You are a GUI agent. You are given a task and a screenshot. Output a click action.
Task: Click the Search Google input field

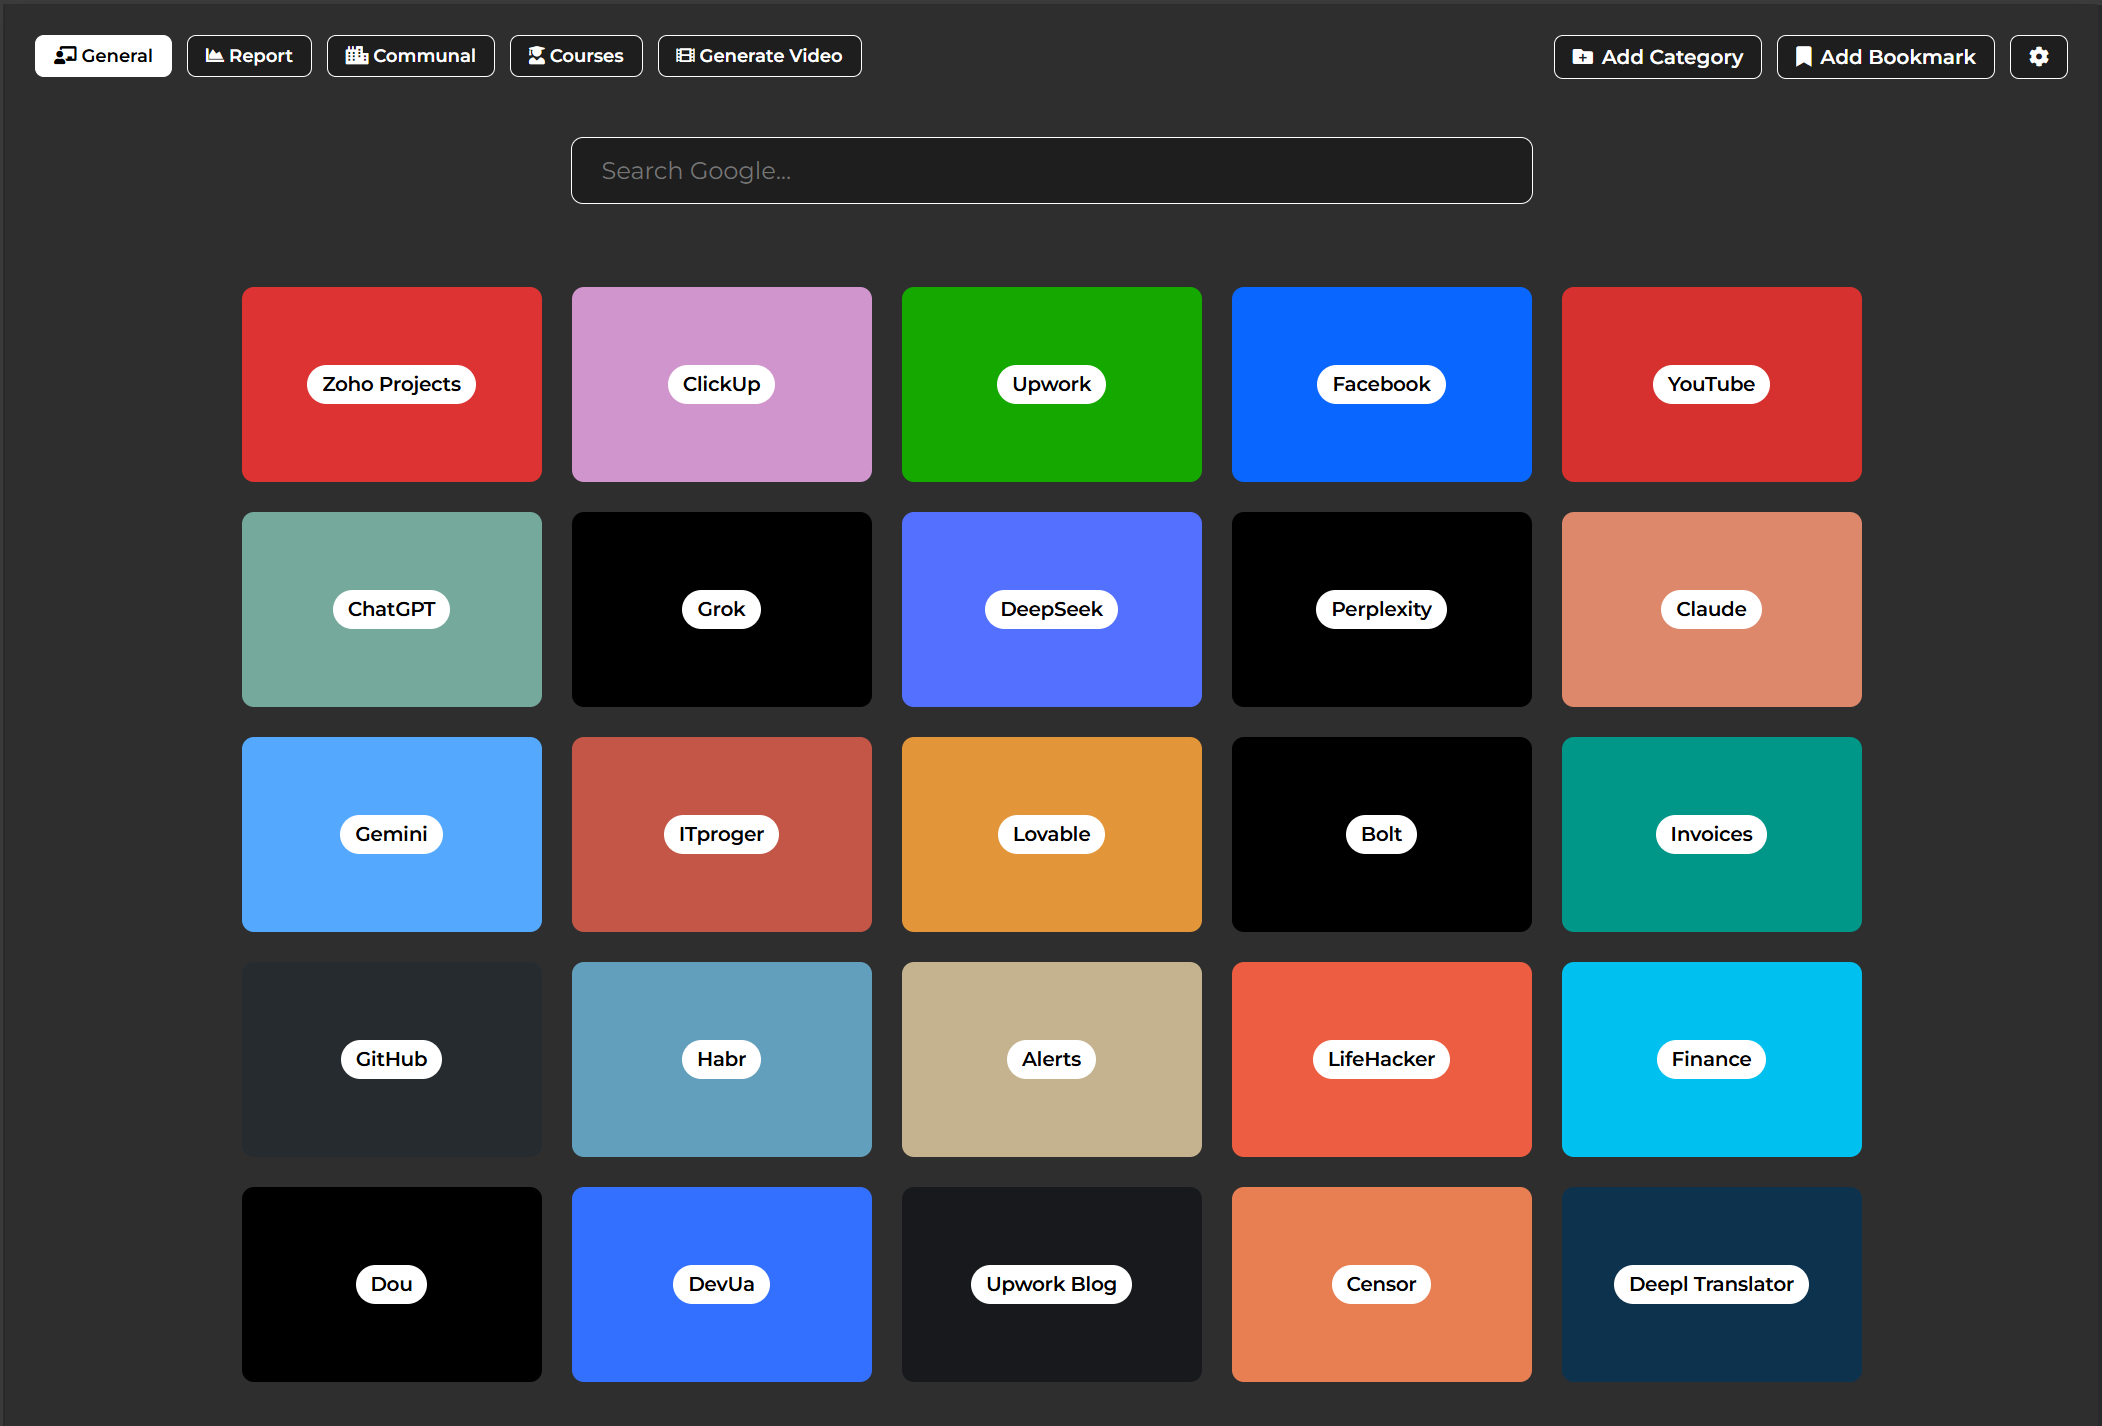(x=1051, y=171)
